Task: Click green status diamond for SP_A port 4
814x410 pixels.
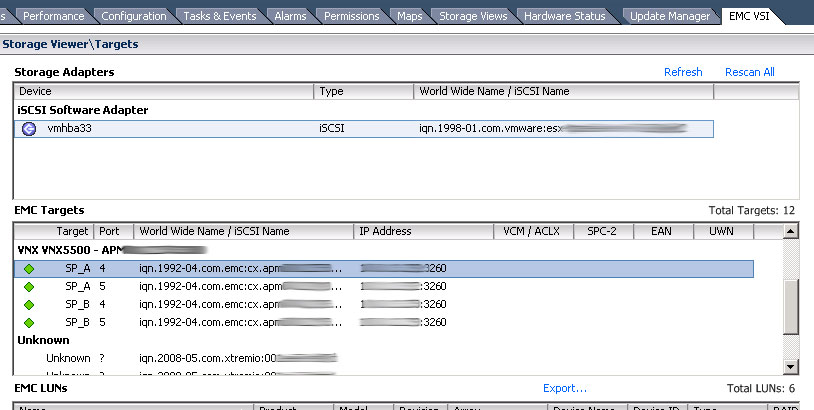Action: [29, 269]
